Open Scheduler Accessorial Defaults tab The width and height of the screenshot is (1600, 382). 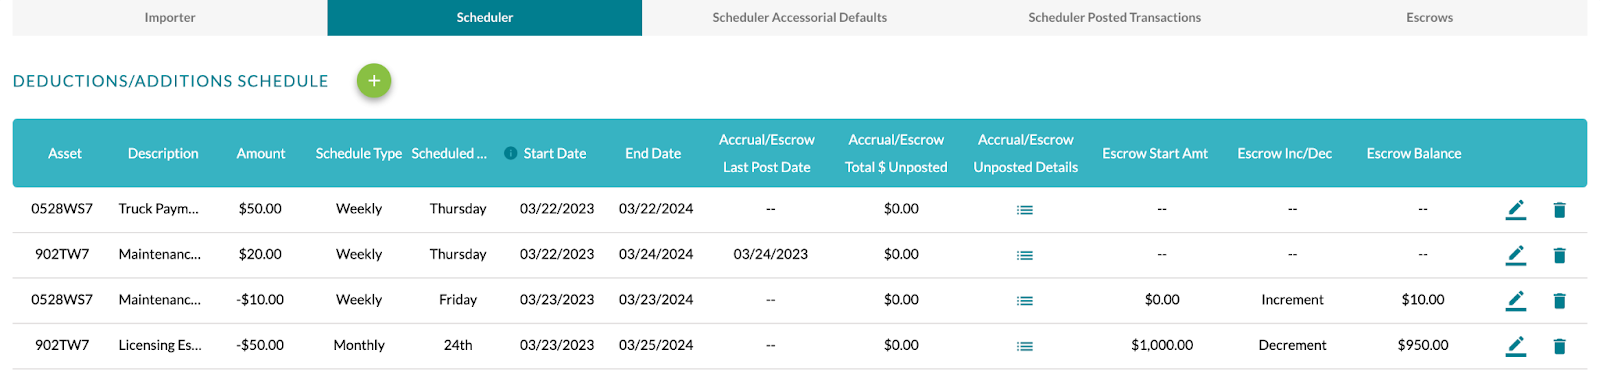click(799, 17)
